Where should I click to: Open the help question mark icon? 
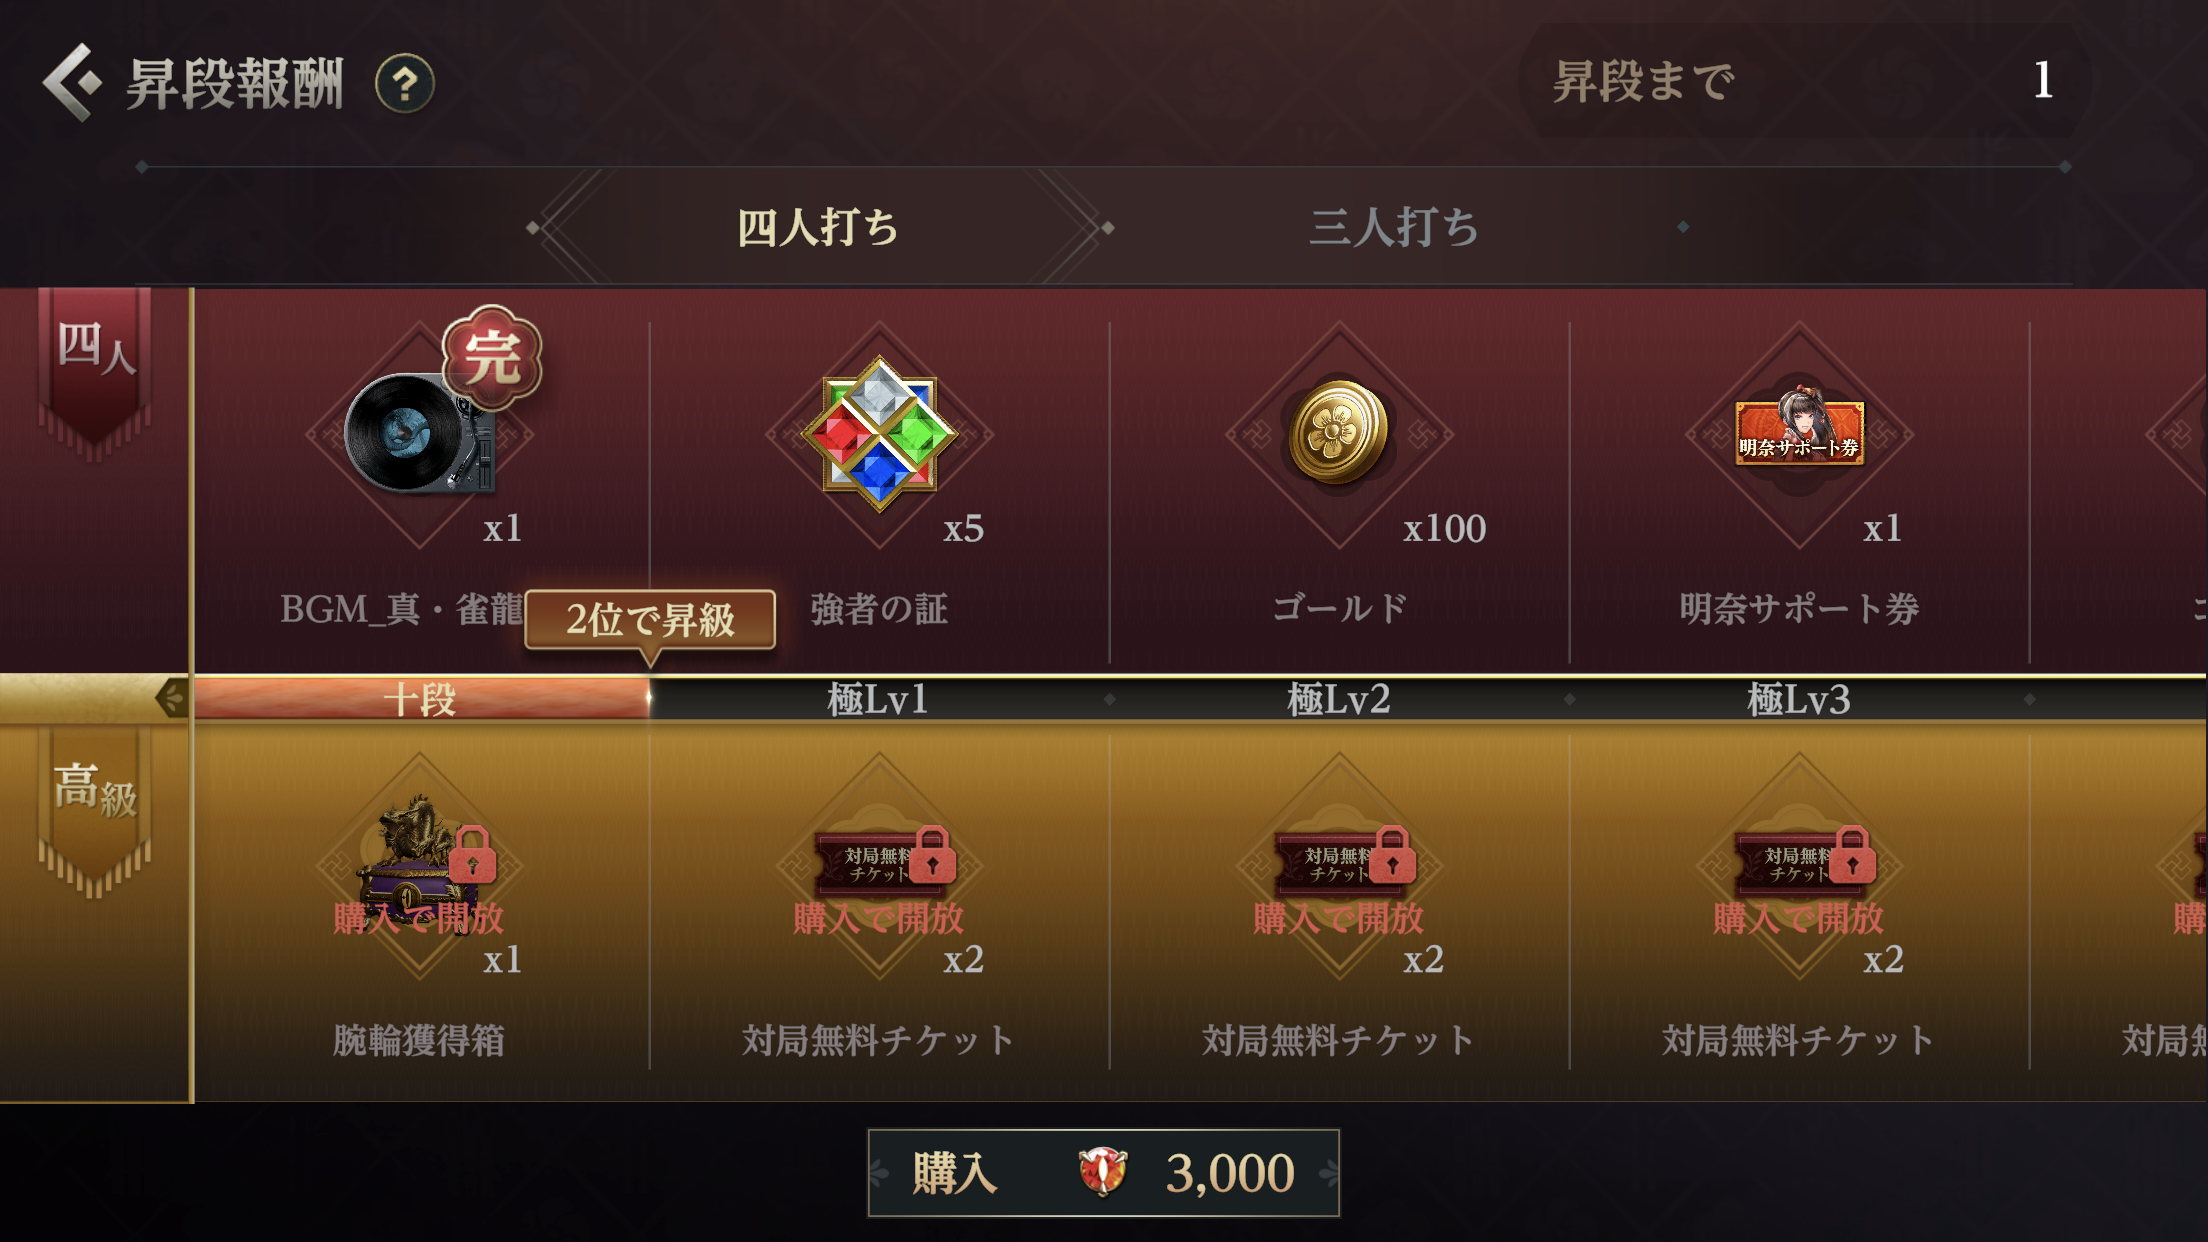coord(405,83)
